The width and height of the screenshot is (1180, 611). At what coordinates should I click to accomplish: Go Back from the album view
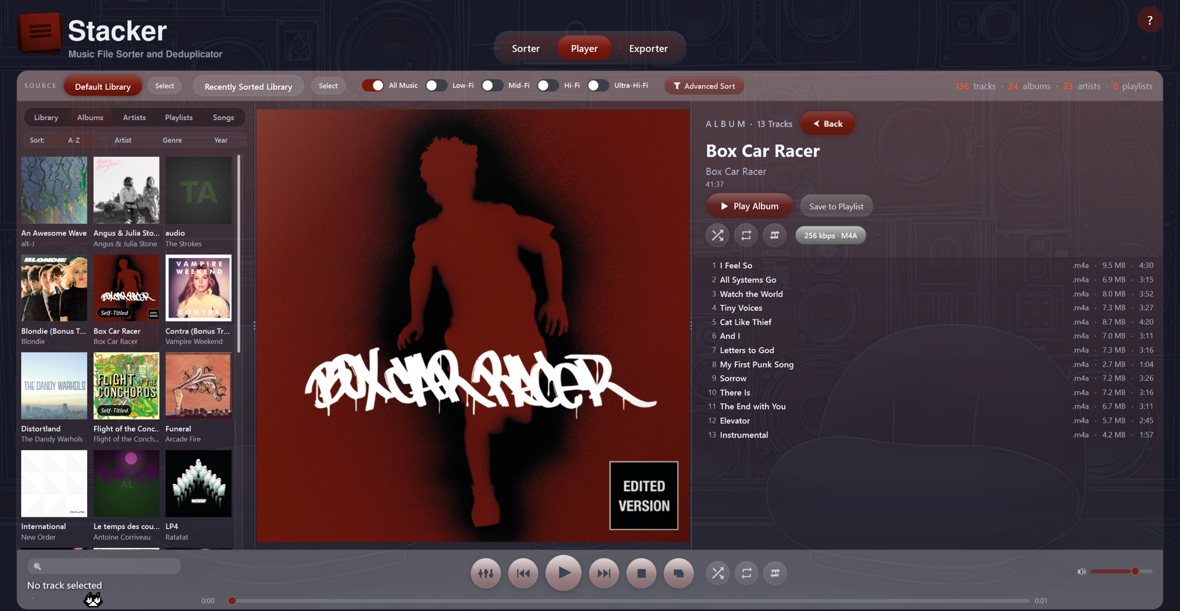pyautogui.click(x=828, y=123)
